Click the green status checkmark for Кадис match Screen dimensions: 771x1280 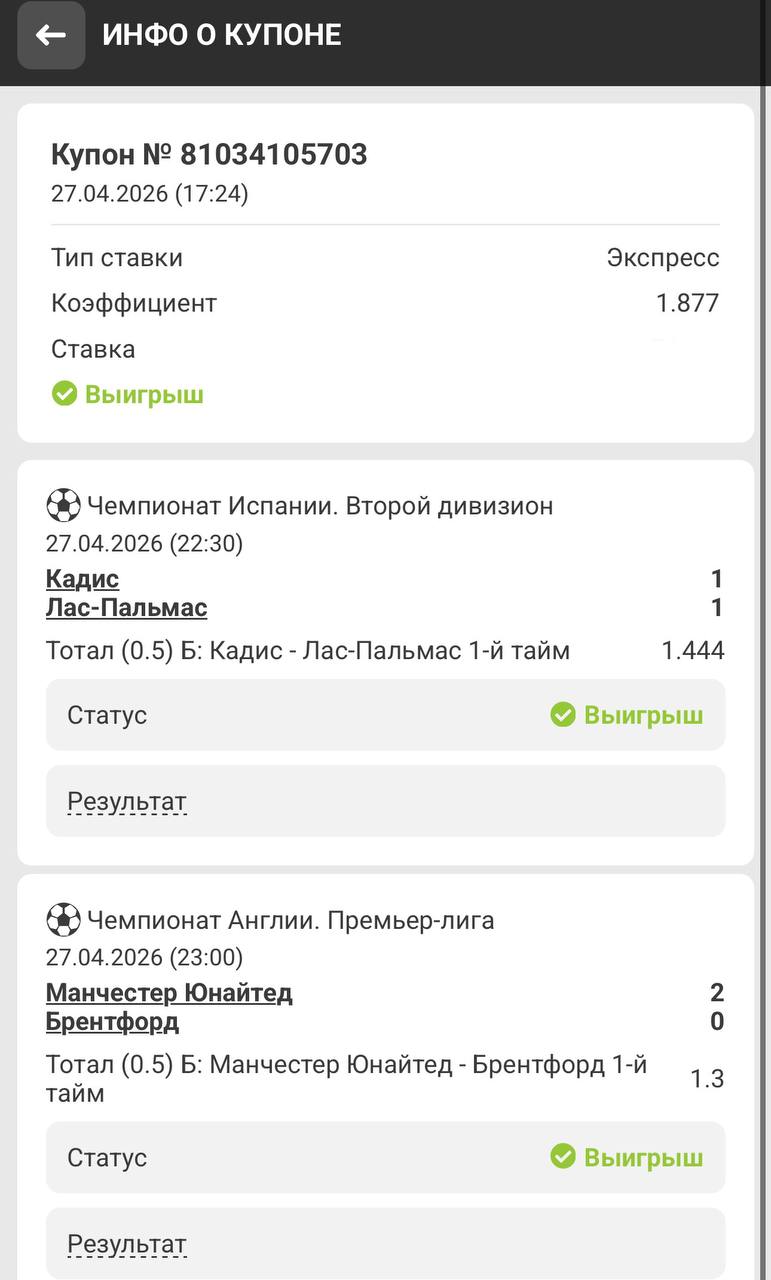(563, 714)
